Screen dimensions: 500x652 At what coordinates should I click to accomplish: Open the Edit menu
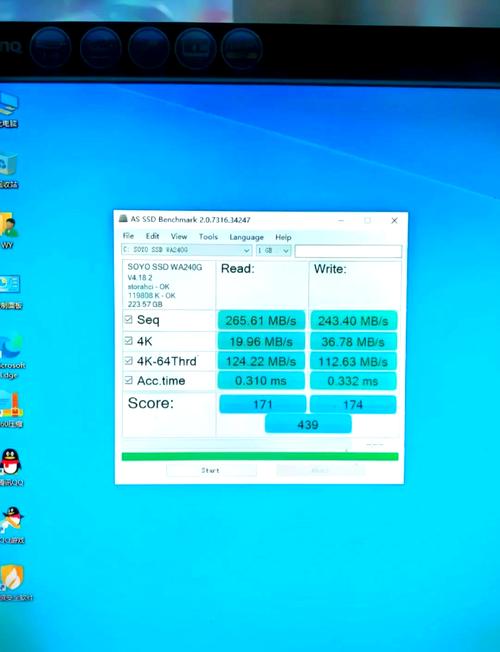coord(152,236)
